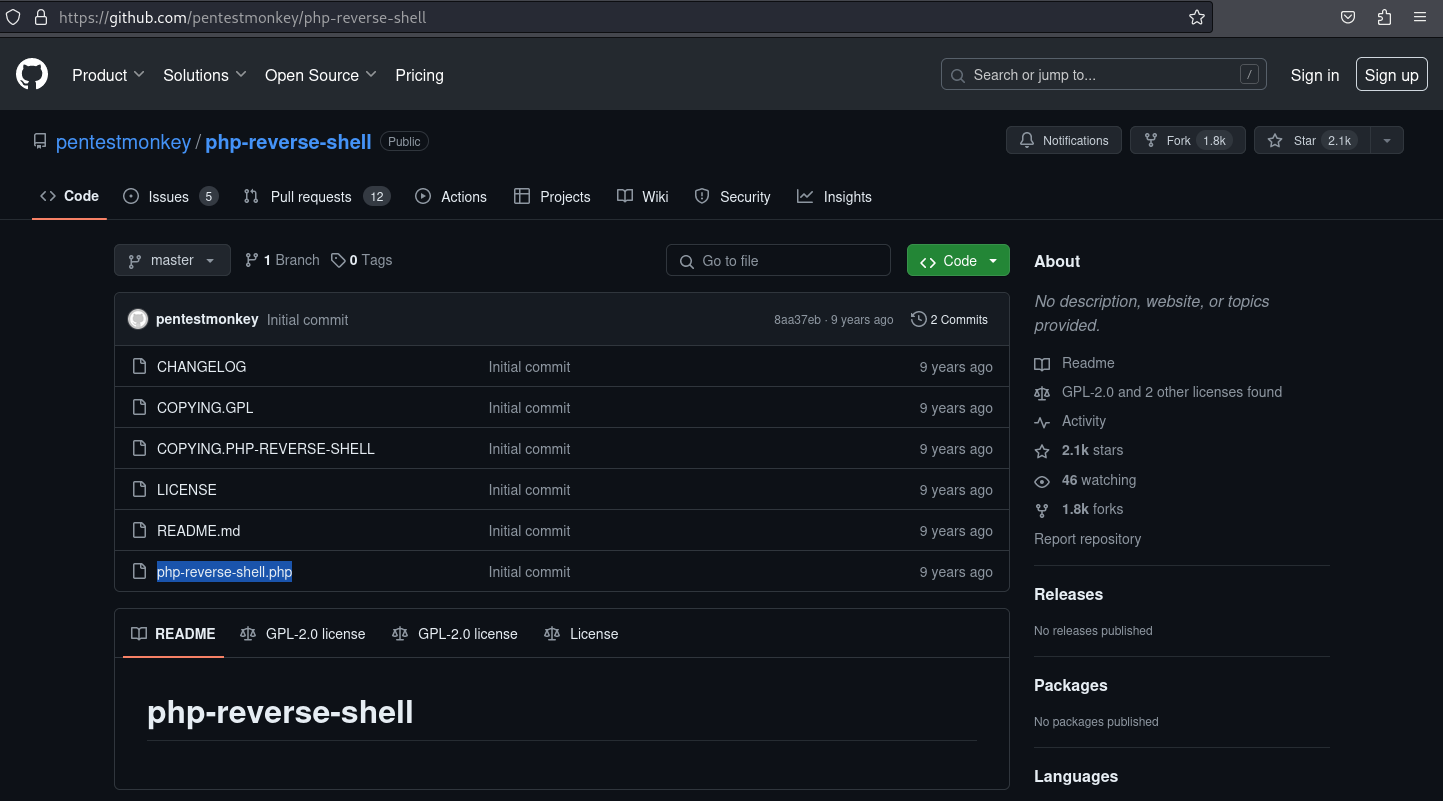Select the README tab in file viewer

click(173, 634)
